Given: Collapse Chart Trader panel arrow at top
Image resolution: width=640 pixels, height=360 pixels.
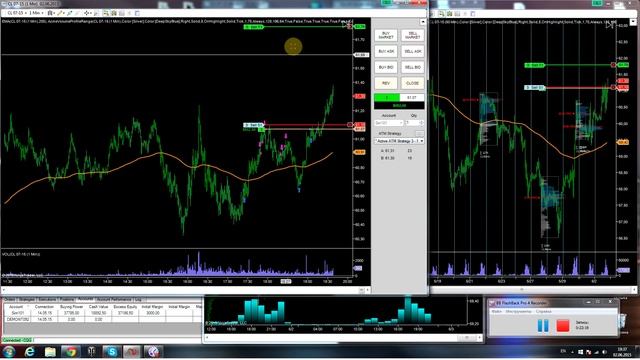Looking at the screenshot, I should (x=423, y=22).
